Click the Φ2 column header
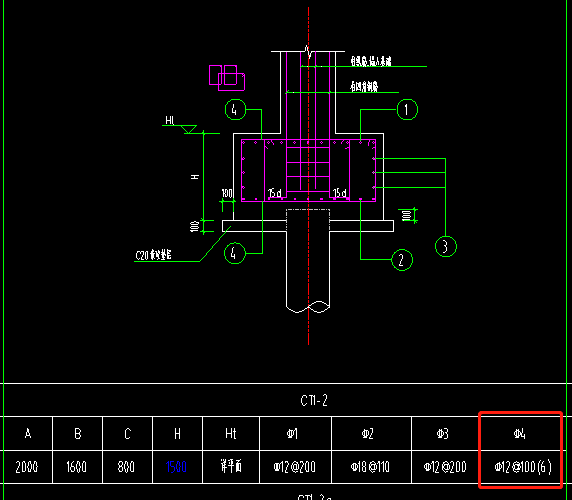This screenshot has width=572, height=500. 368,433
